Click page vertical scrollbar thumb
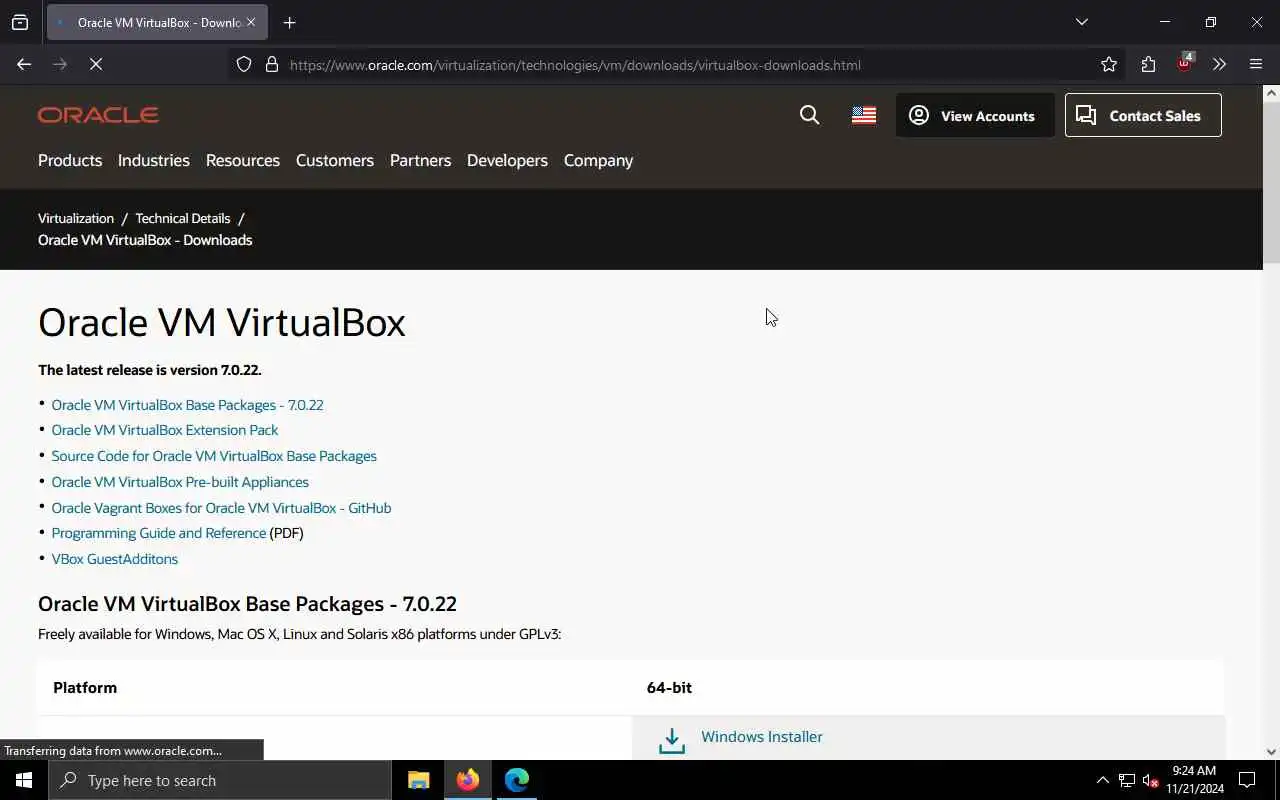 (x=1271, y=183)
